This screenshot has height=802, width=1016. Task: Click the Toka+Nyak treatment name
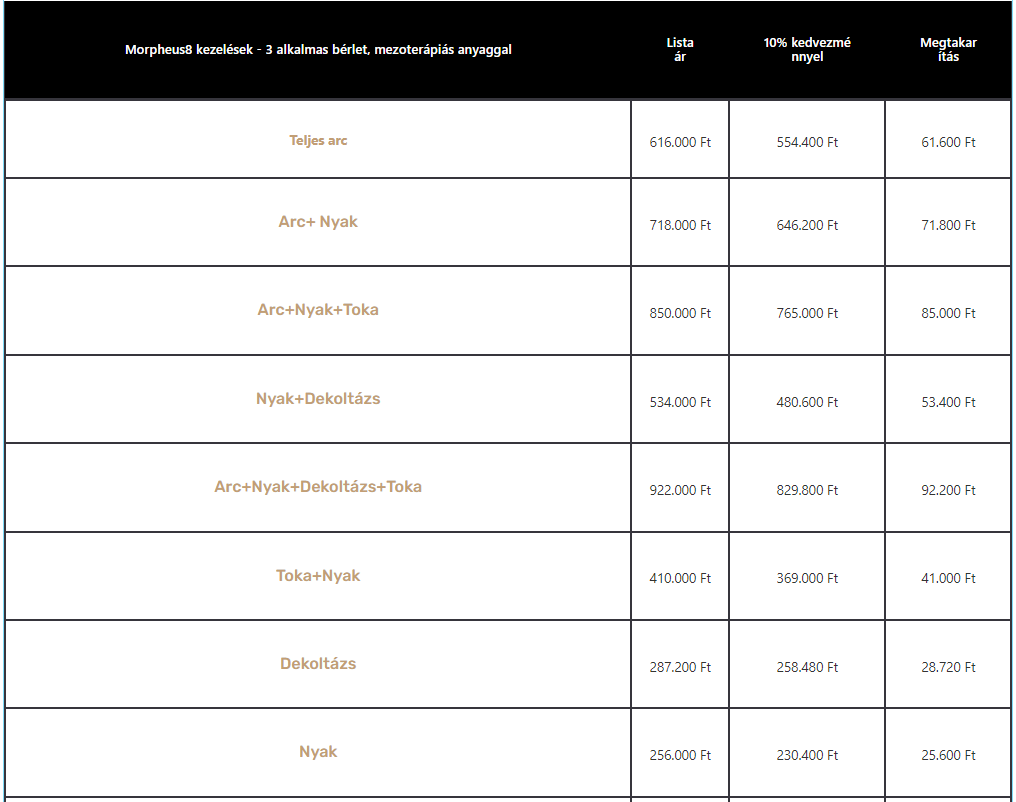point(318,575)
